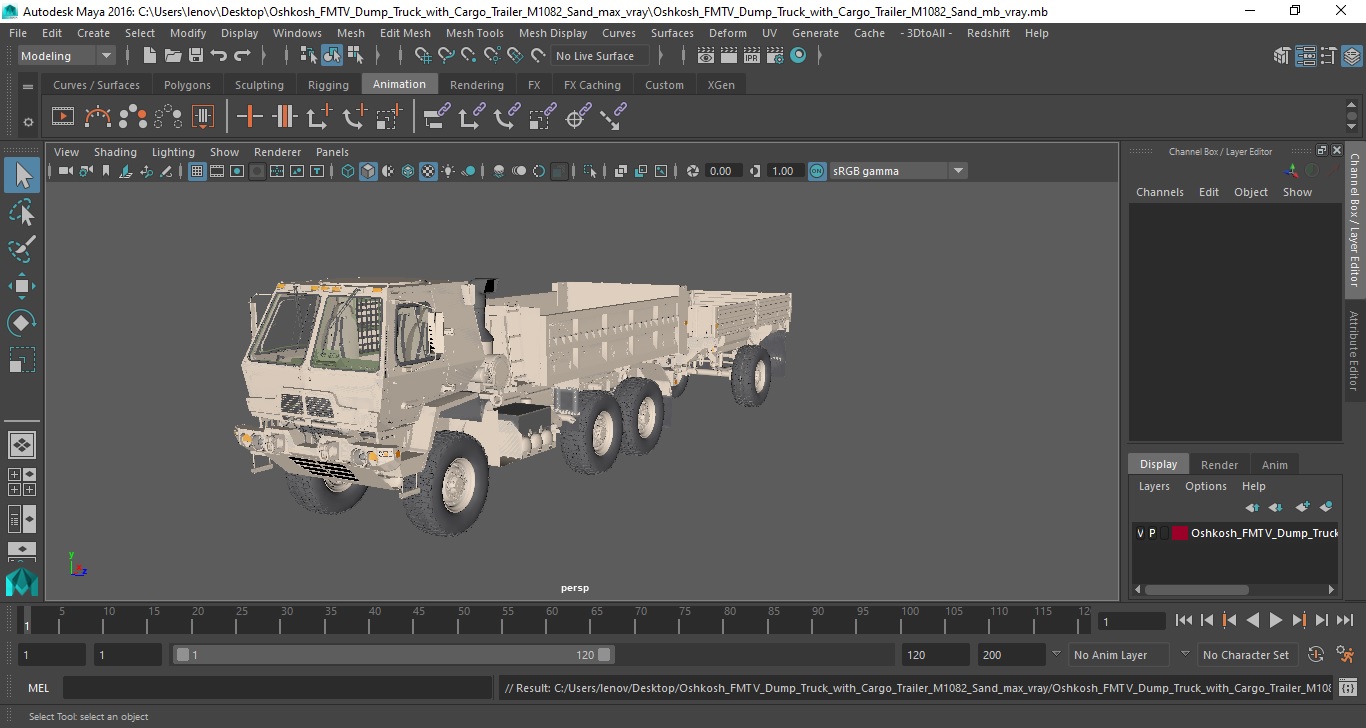This screenshot has width=1366, height=728.
Task: Save scene using the floppy disk icon
Action: click(x=196, y=56)
